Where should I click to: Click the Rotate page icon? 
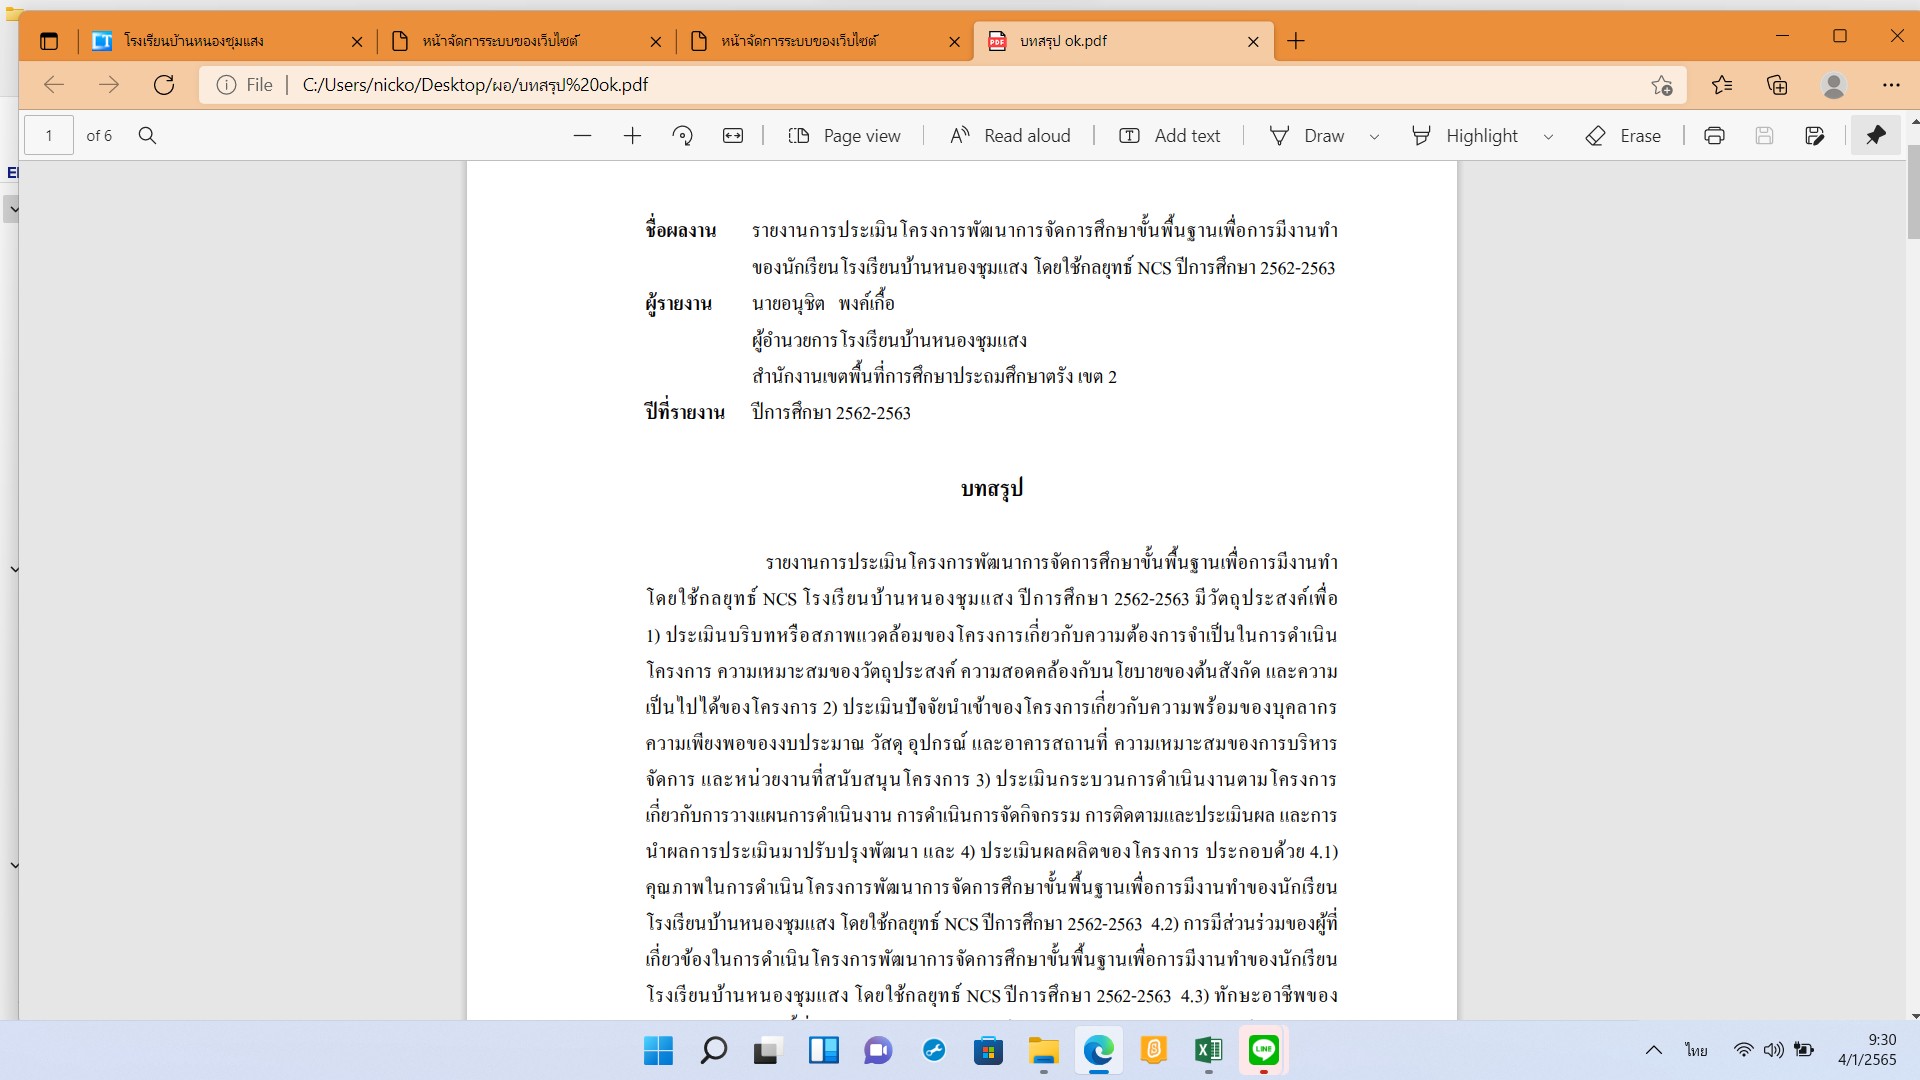(x=683, y=136)
